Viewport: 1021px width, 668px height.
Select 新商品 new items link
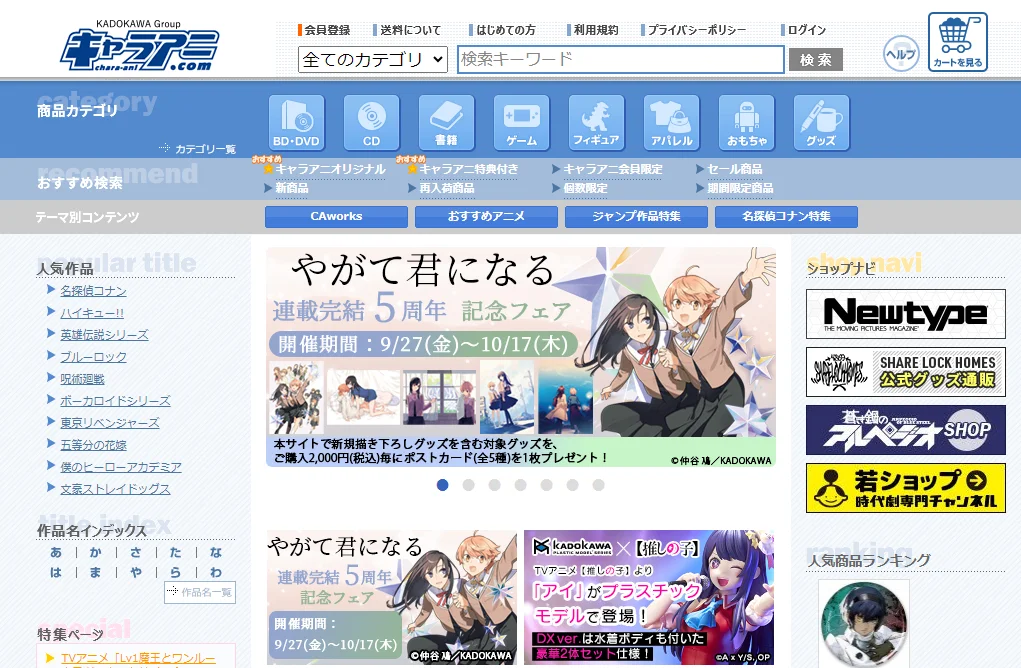pos(292,188)
